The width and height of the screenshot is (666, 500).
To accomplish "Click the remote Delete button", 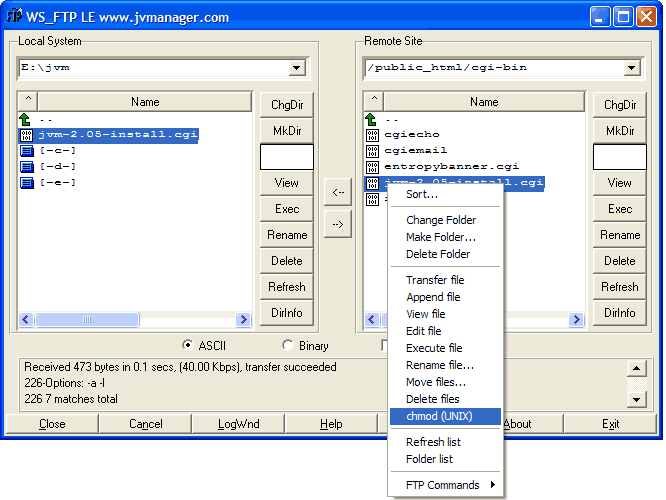I will (x=620, y=260).
